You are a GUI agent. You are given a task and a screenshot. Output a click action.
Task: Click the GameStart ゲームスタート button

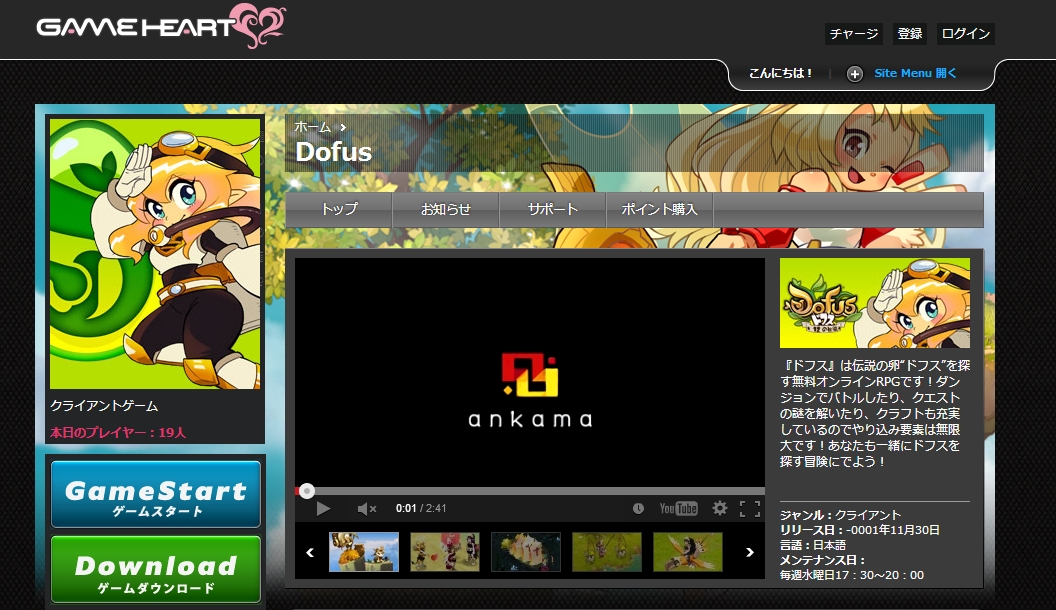pyautogui.click(x=156, y=494)
